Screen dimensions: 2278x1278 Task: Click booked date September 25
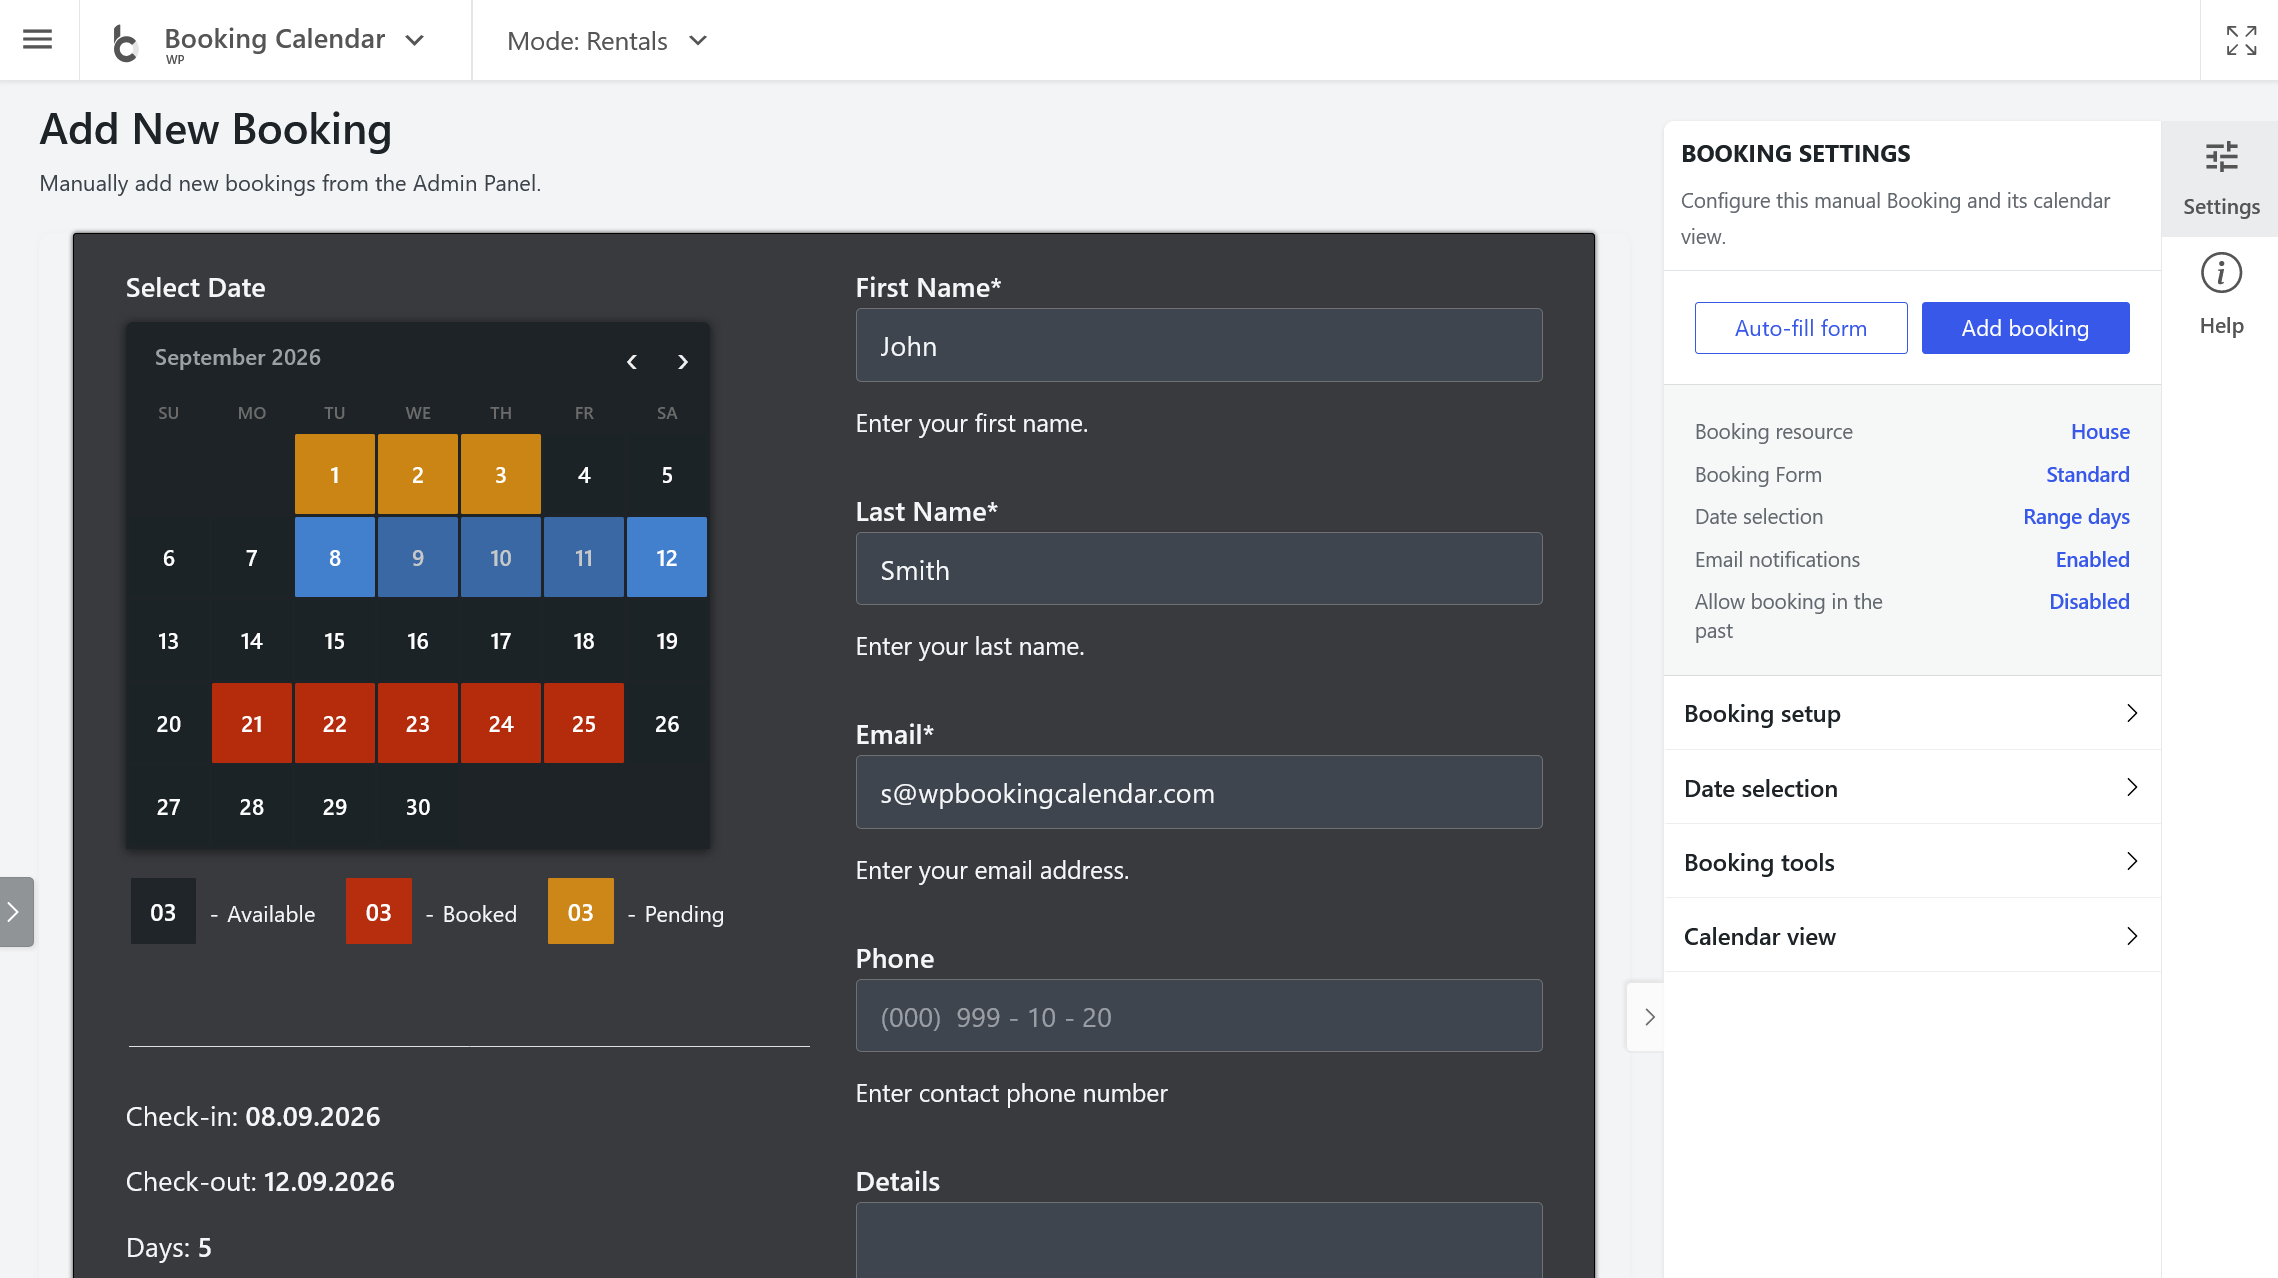[584, 723]
